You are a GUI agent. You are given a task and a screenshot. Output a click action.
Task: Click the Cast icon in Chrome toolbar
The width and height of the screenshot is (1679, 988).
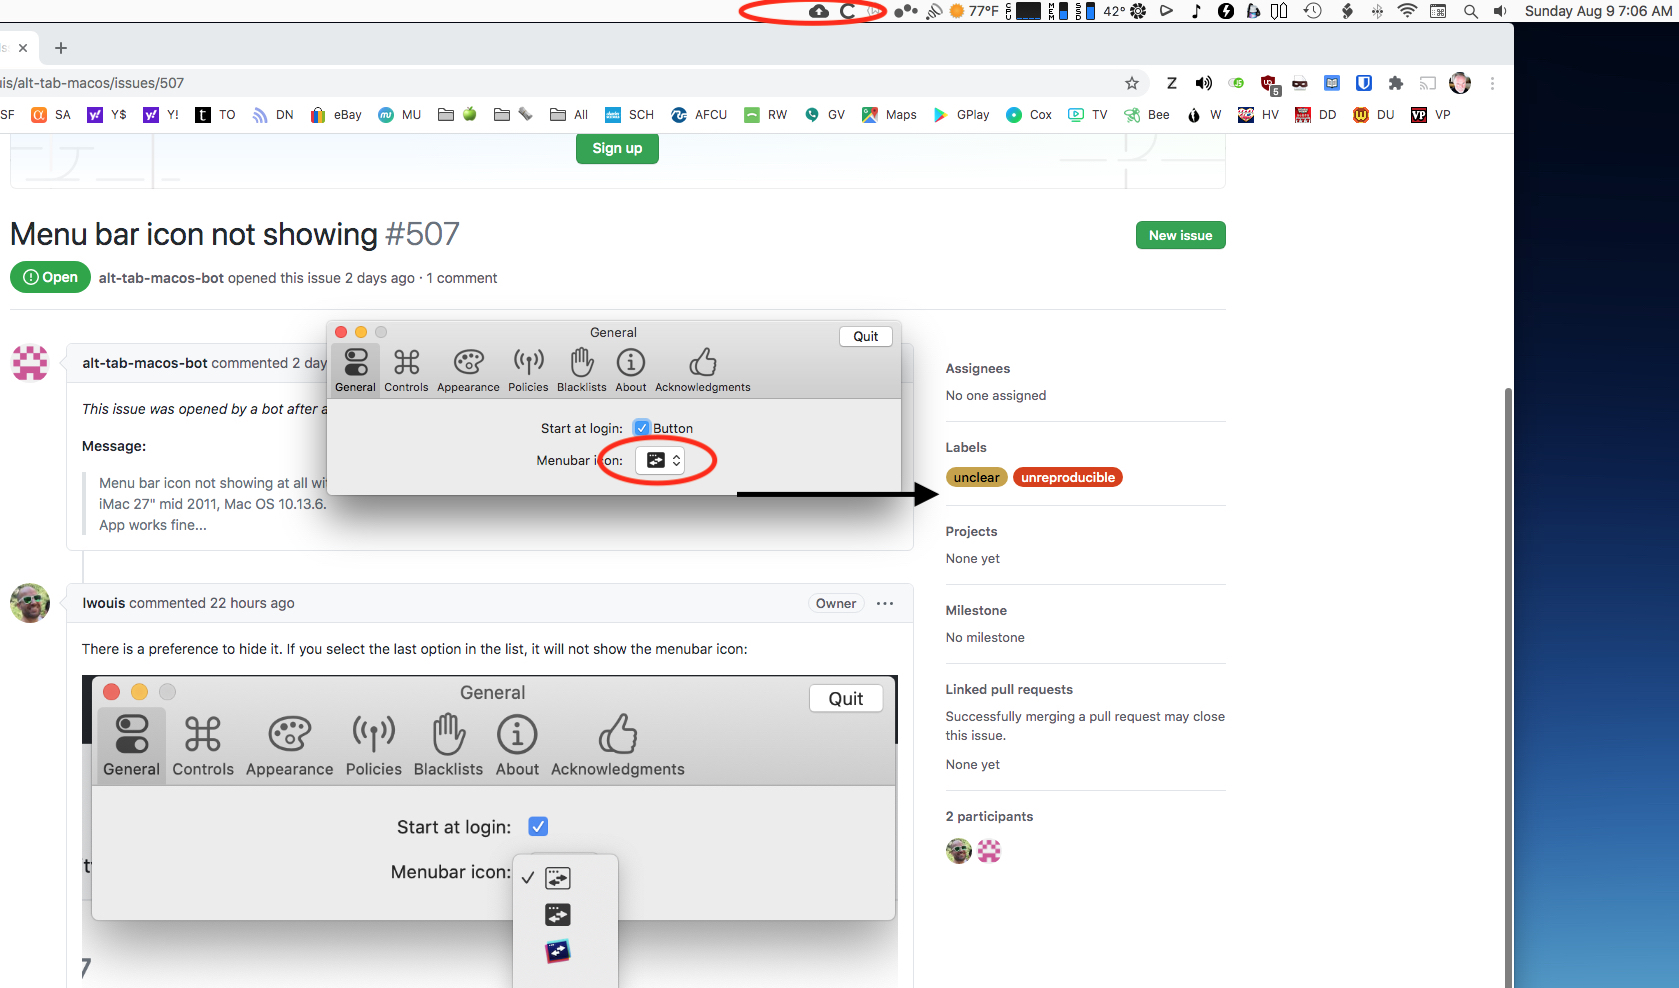[1427, 83]
